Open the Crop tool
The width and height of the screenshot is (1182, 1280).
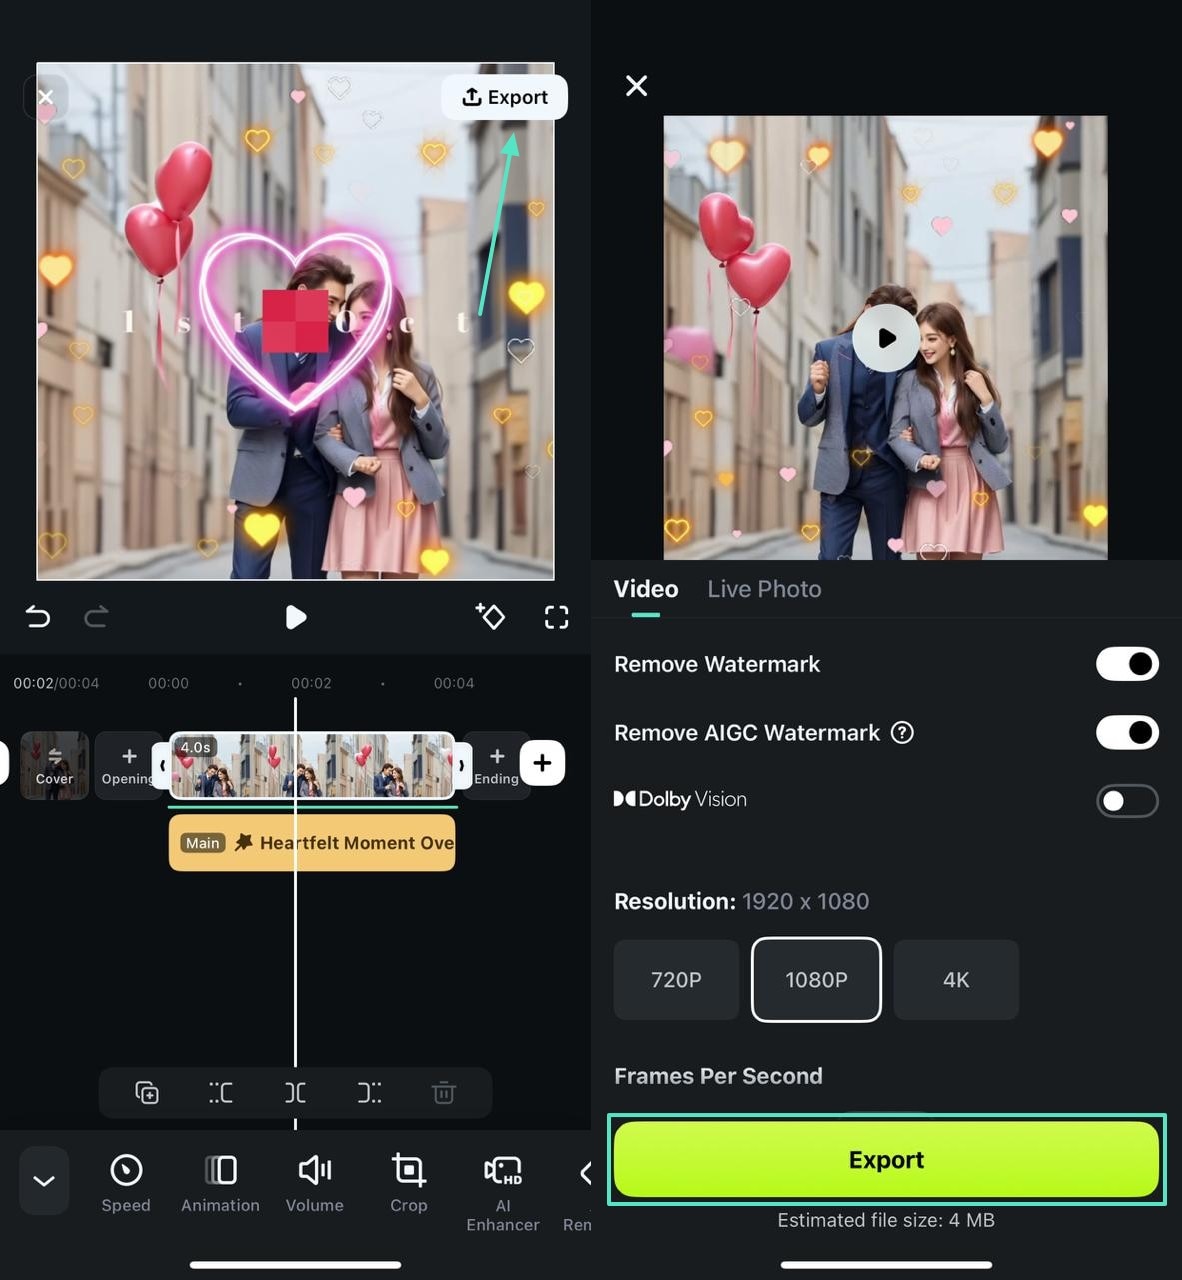pos(408,1183)
